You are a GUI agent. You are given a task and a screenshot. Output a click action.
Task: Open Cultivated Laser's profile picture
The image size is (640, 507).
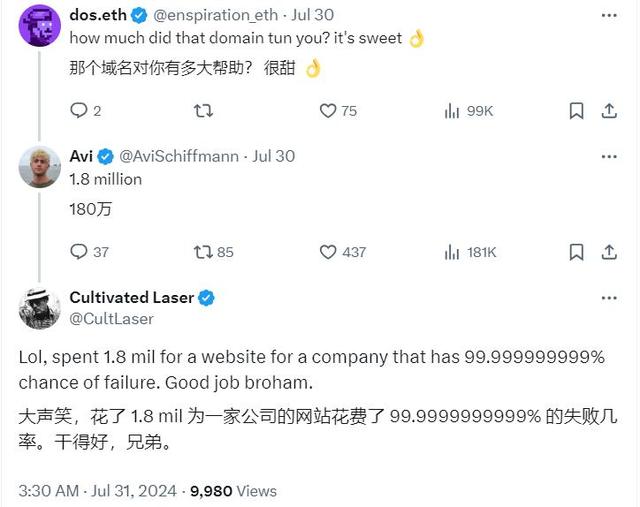click(x=39, y=308)
